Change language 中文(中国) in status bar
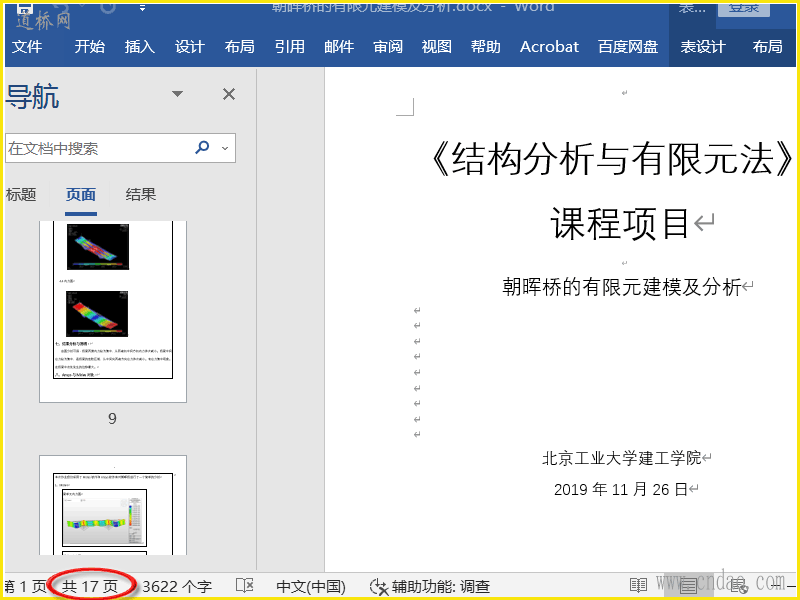This screenshot has width=800, height=600. [x=311, y=587]
